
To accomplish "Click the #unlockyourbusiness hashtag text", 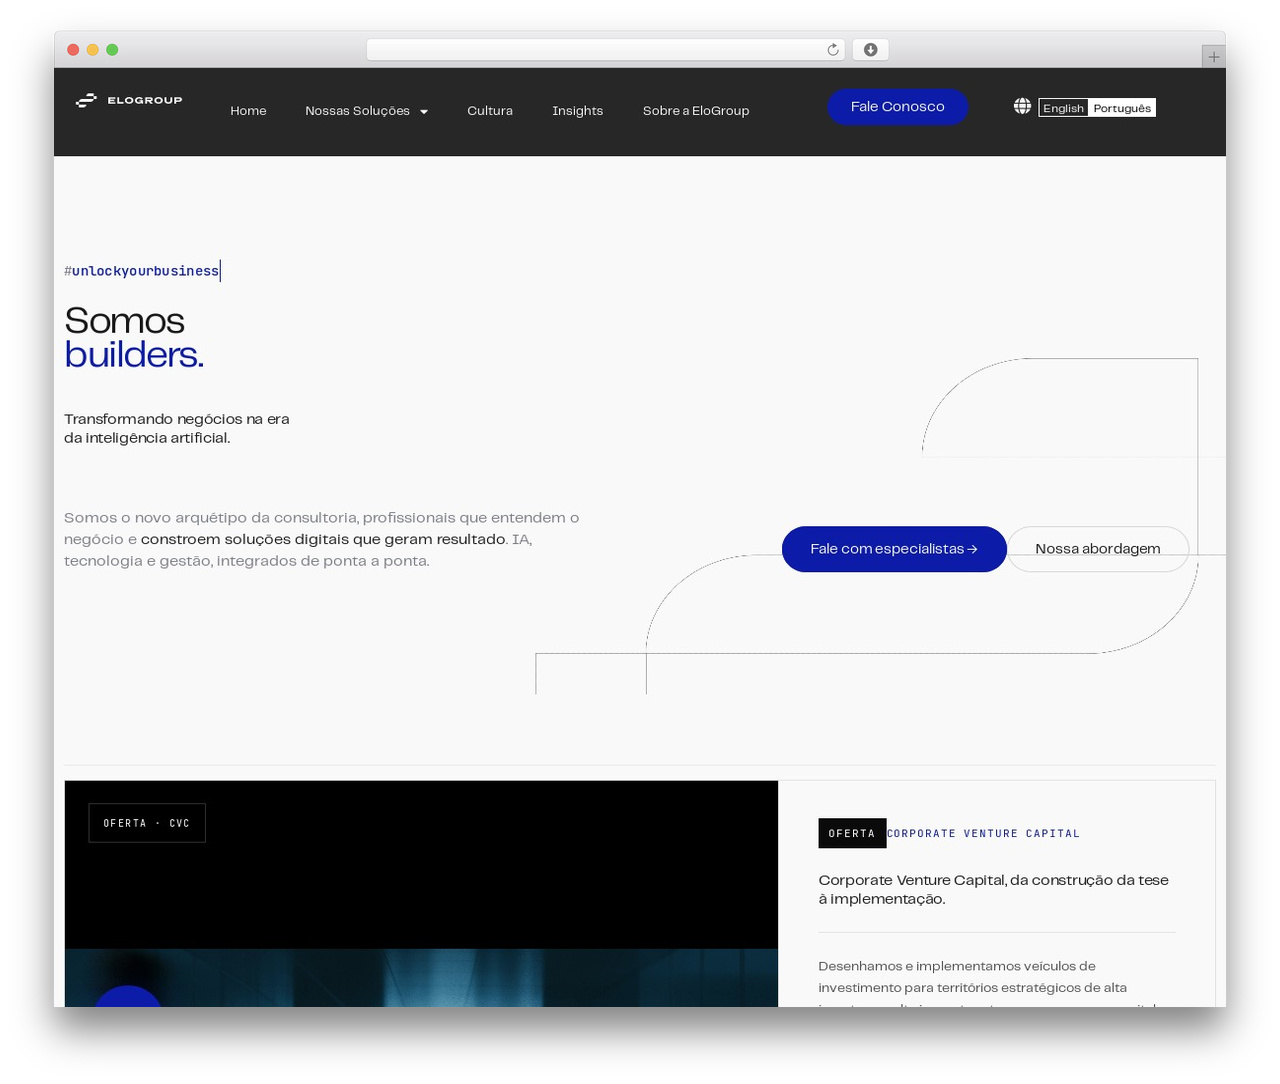I will (x=142, y=271).
